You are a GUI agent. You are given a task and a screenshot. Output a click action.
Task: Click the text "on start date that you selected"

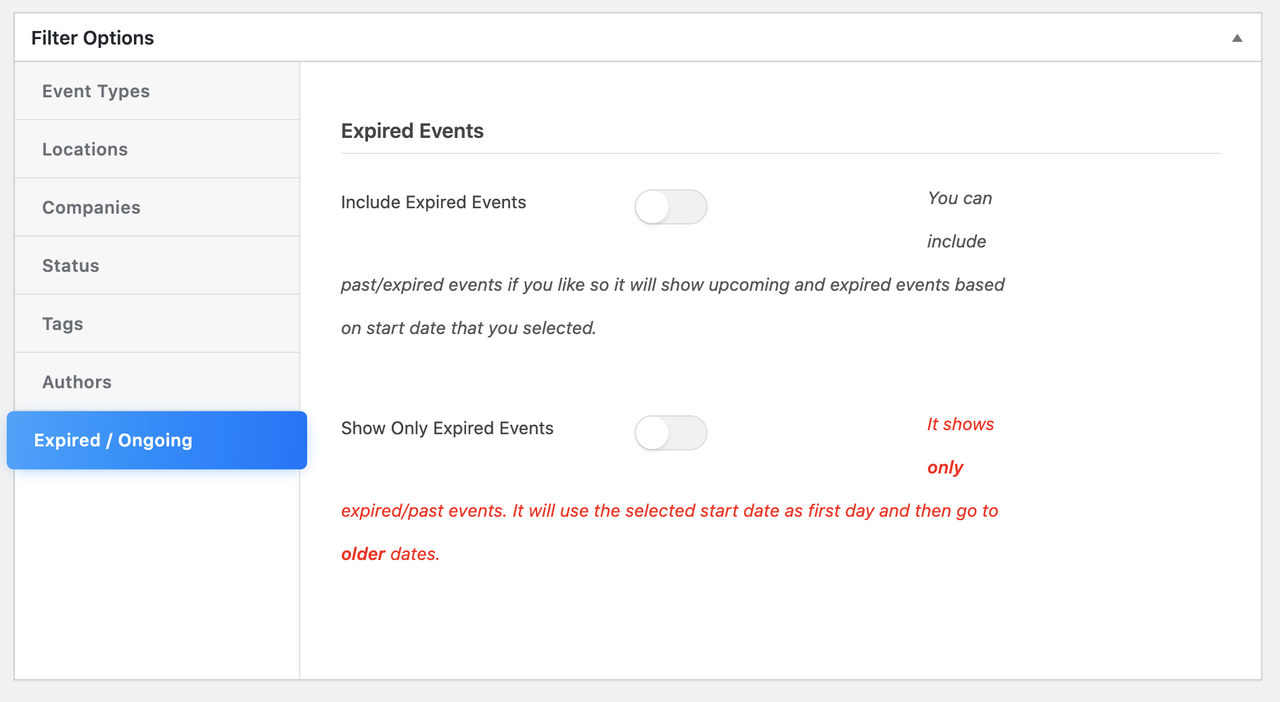[x=468, y=327]
